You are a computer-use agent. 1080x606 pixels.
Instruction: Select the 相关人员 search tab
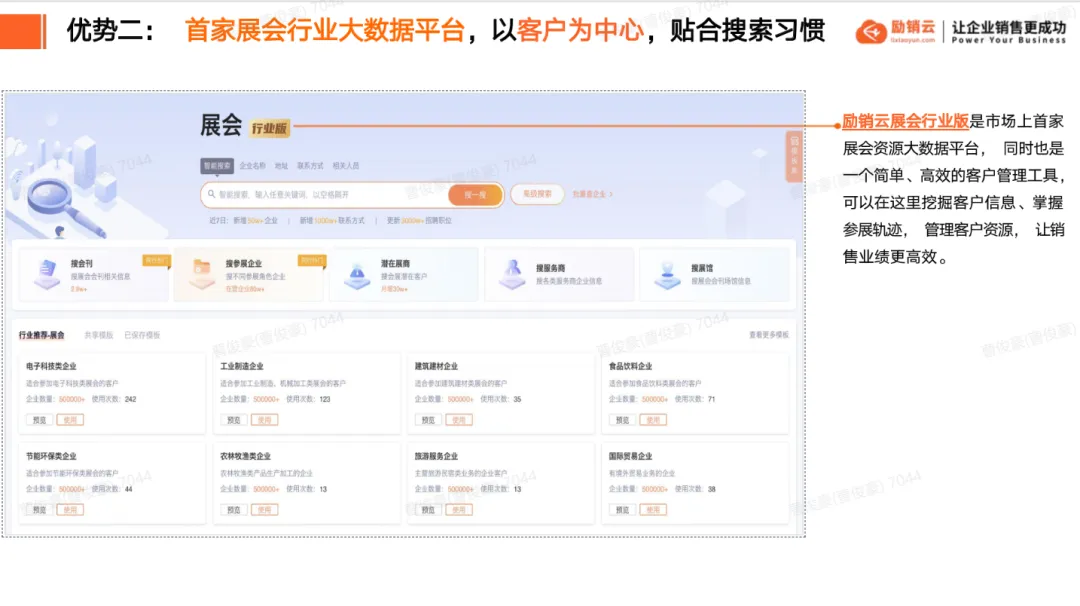[346, 166]
